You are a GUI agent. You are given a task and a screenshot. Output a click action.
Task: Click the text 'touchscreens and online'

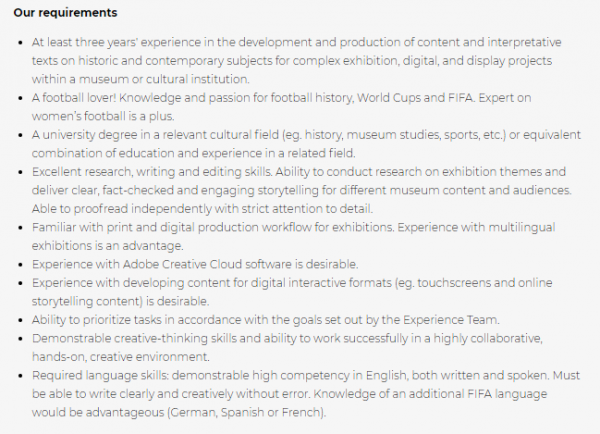[x=485, y=283]
